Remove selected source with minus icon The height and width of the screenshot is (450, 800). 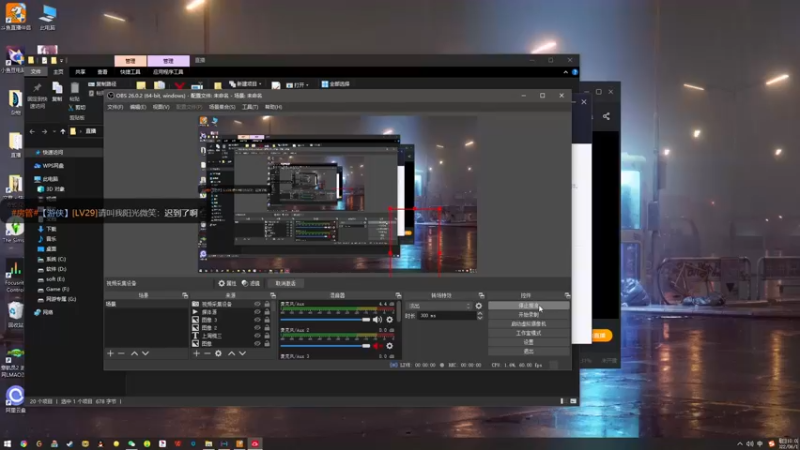tap(207, 353)
